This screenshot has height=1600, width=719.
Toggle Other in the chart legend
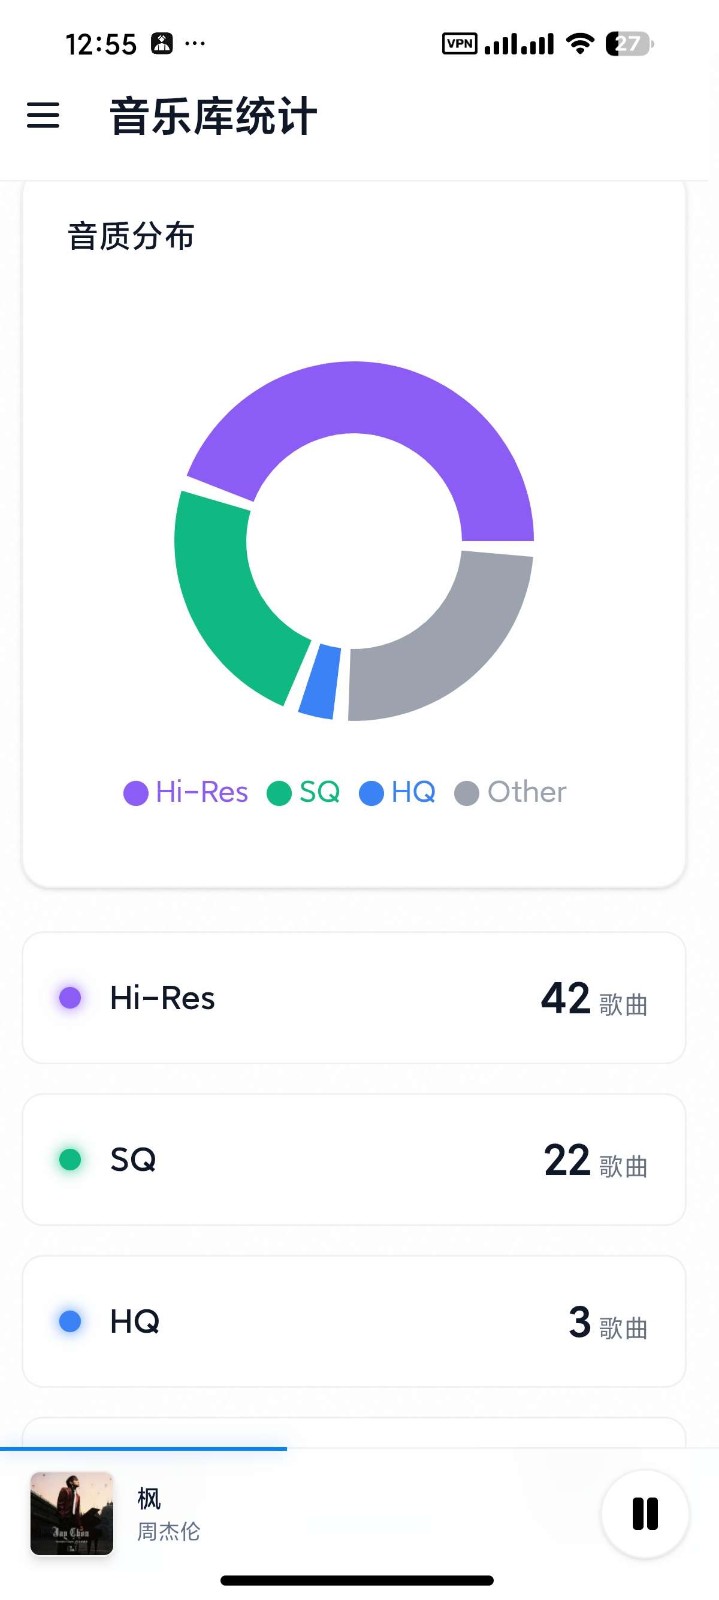click(x=511, y=793)
